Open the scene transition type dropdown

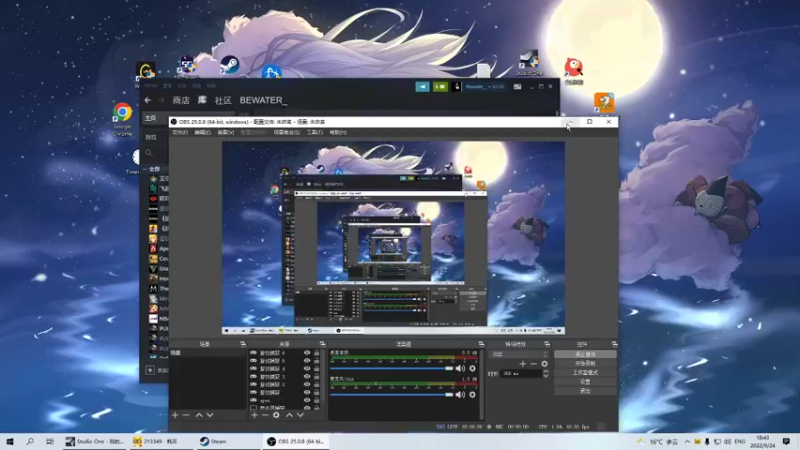click(x=519, y=354)
